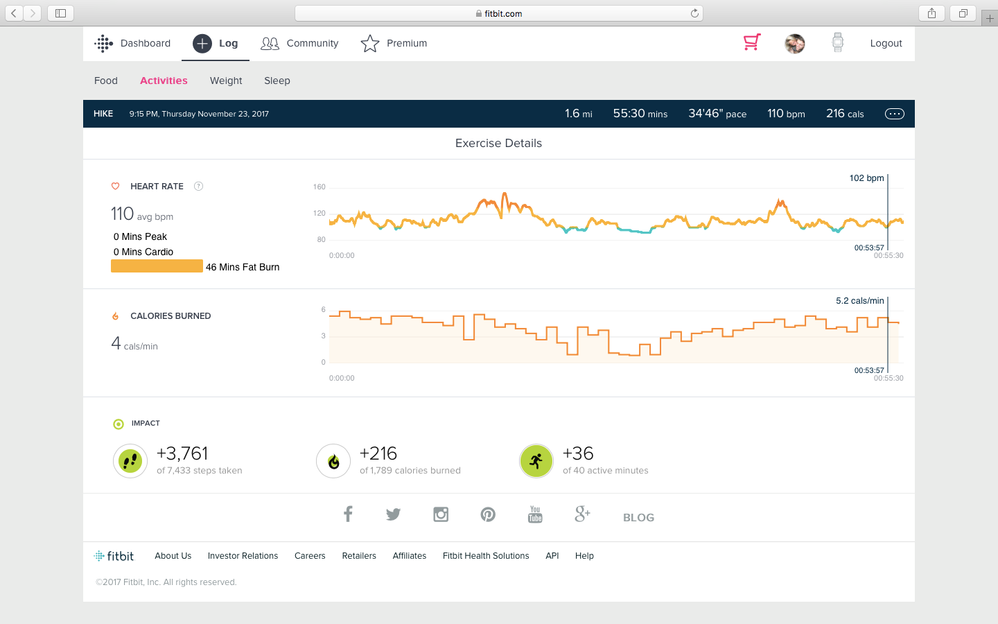Screen dimensions: 998x624
Task: Click the heart rate help question mark
Action: pos(198,186)
